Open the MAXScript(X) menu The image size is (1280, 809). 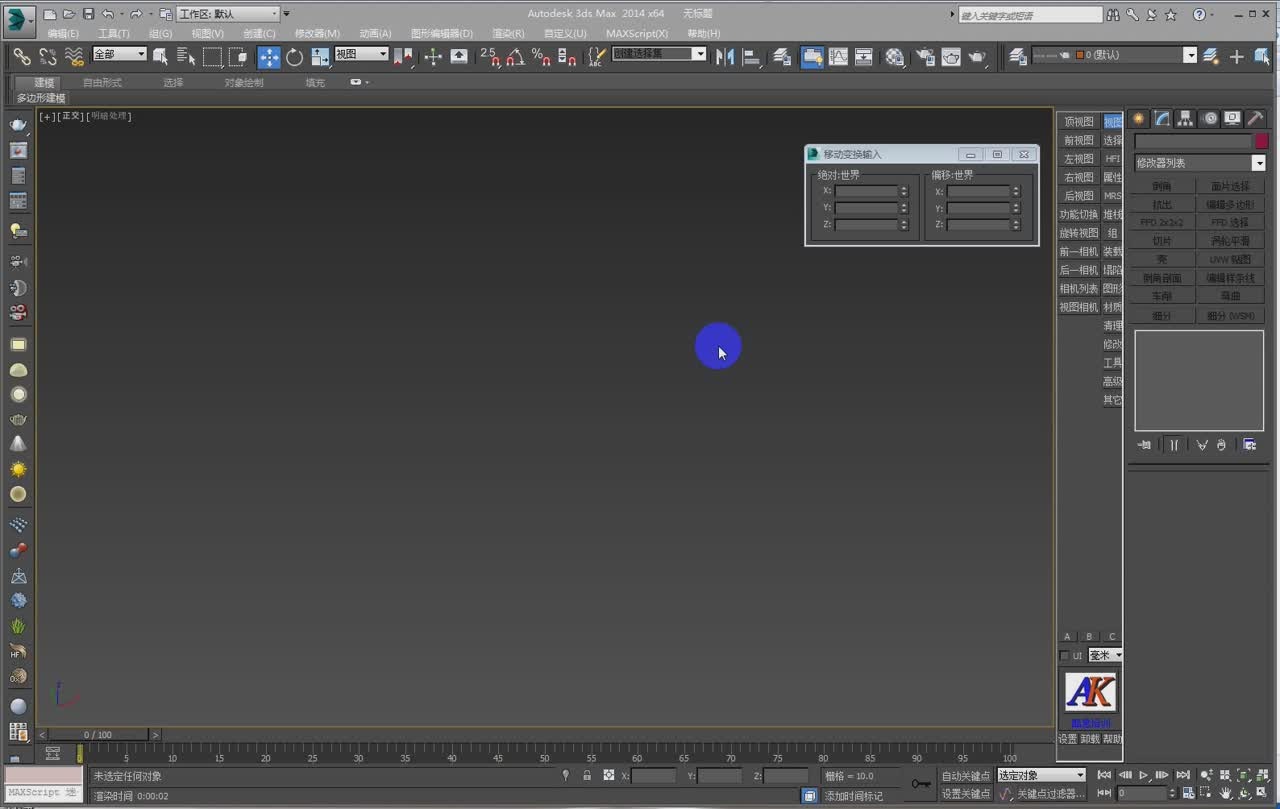click(637, 33)
